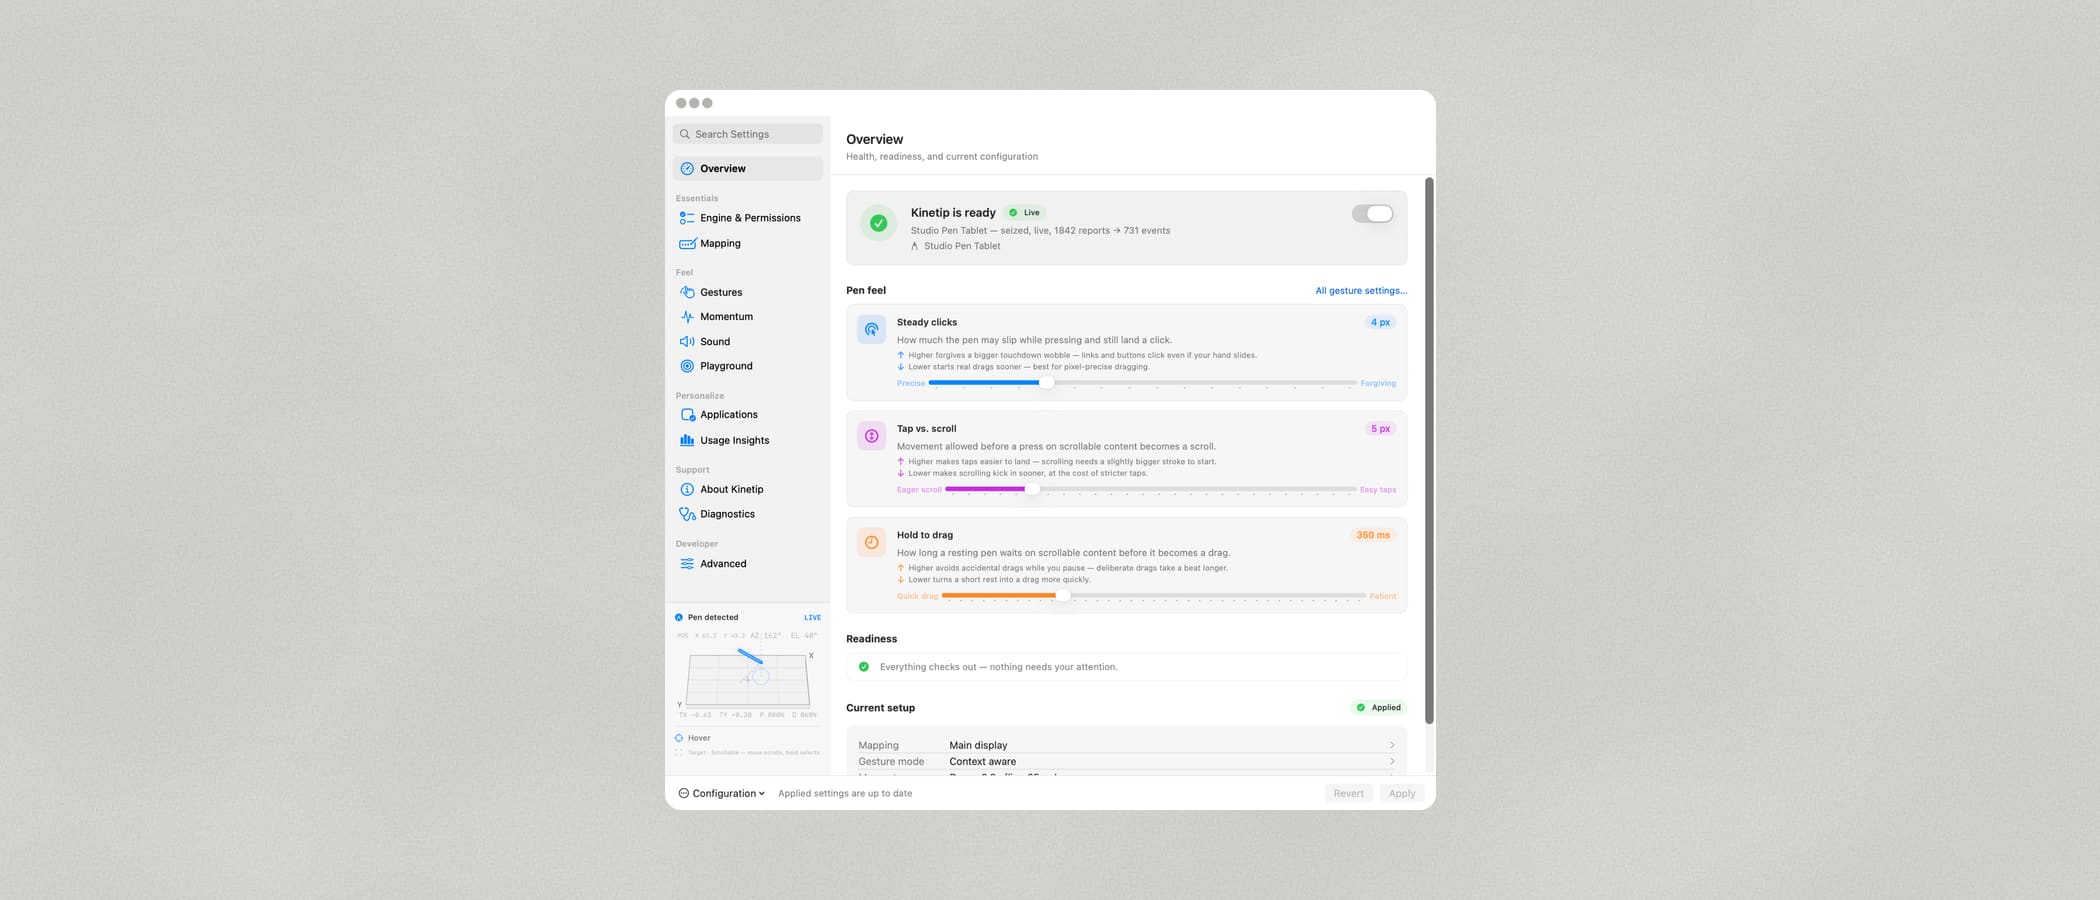
Task: Open the Usage Insights chart icon
Action: pyautogui.click(x=687, y=440)
